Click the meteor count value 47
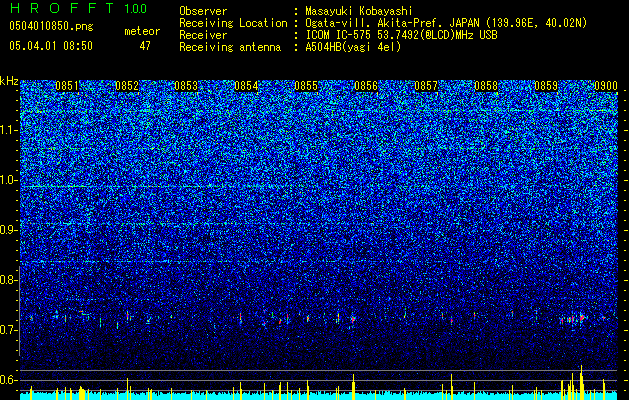The width and height of the screenshot is (629, 400). click(145, 46)
